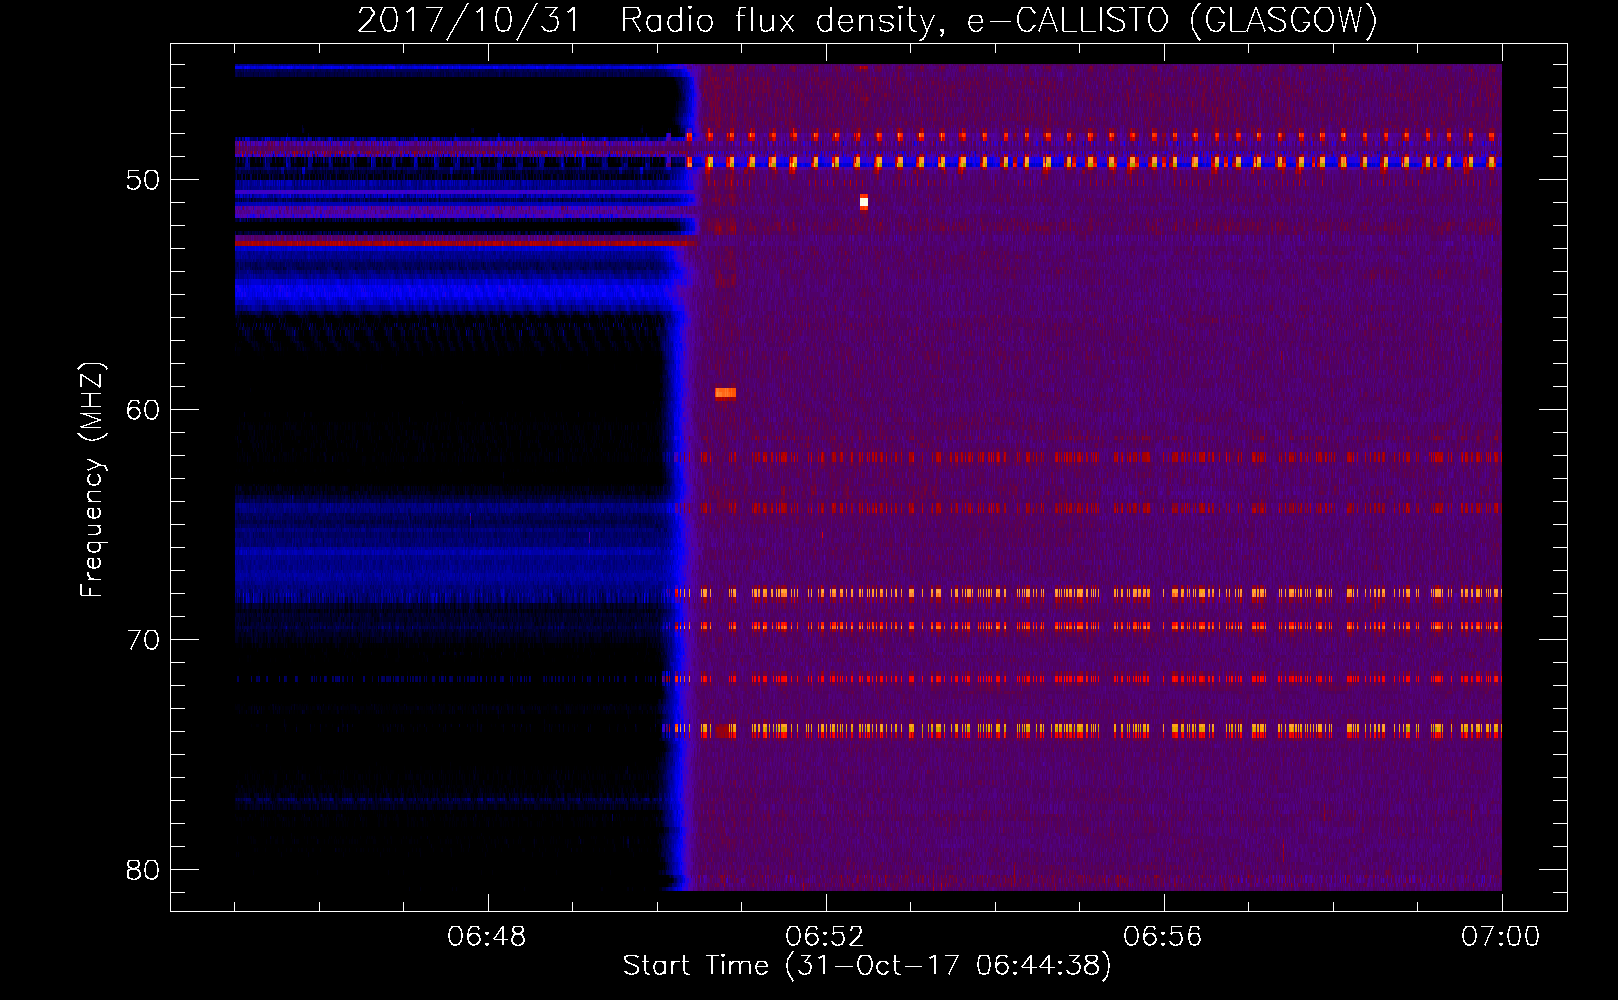Click the 80 MHz frequency tick label
This screenshot has height=1000, width=1618.
point(144,870)
